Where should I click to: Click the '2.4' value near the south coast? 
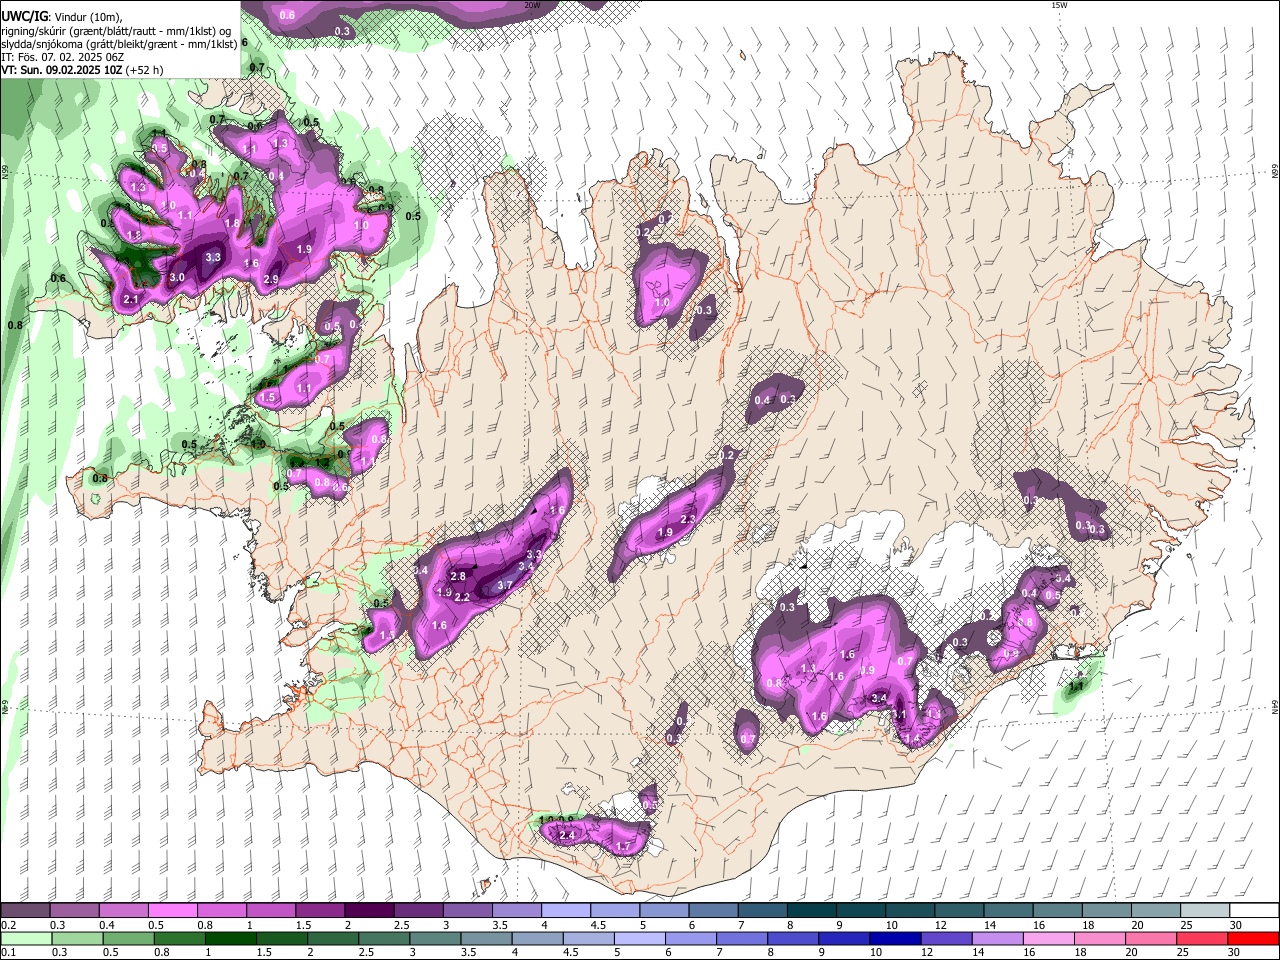click(567, 835)
